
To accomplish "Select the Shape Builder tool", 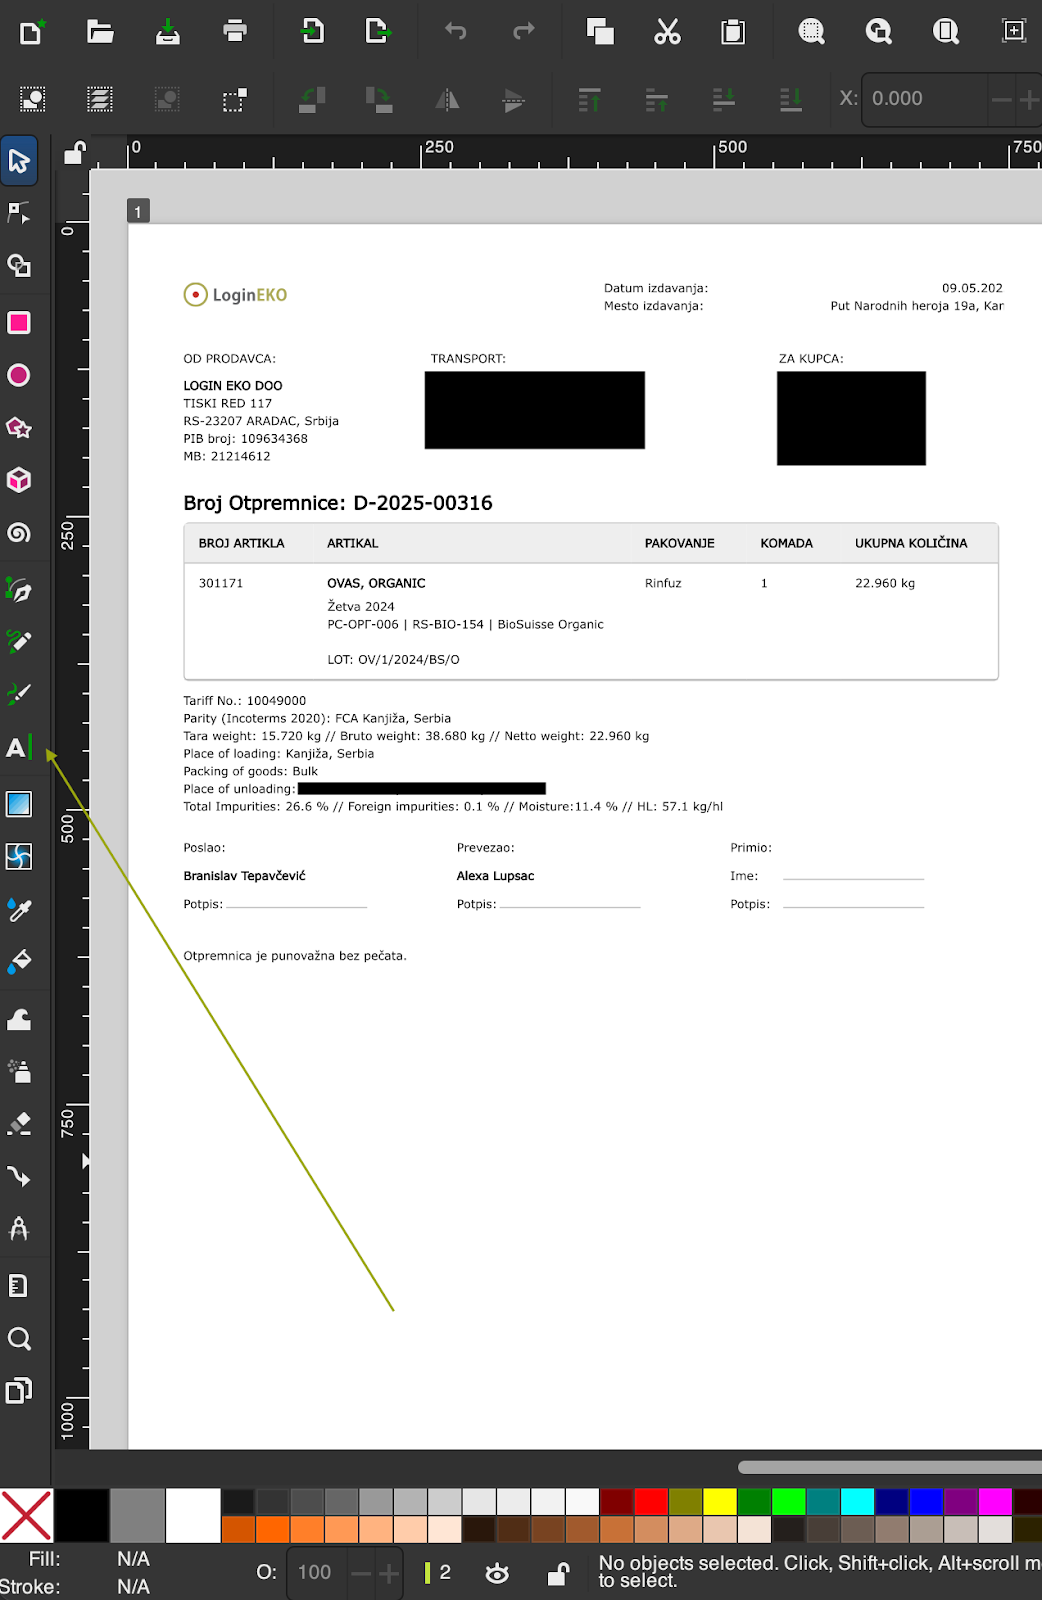I will point(19,265).
